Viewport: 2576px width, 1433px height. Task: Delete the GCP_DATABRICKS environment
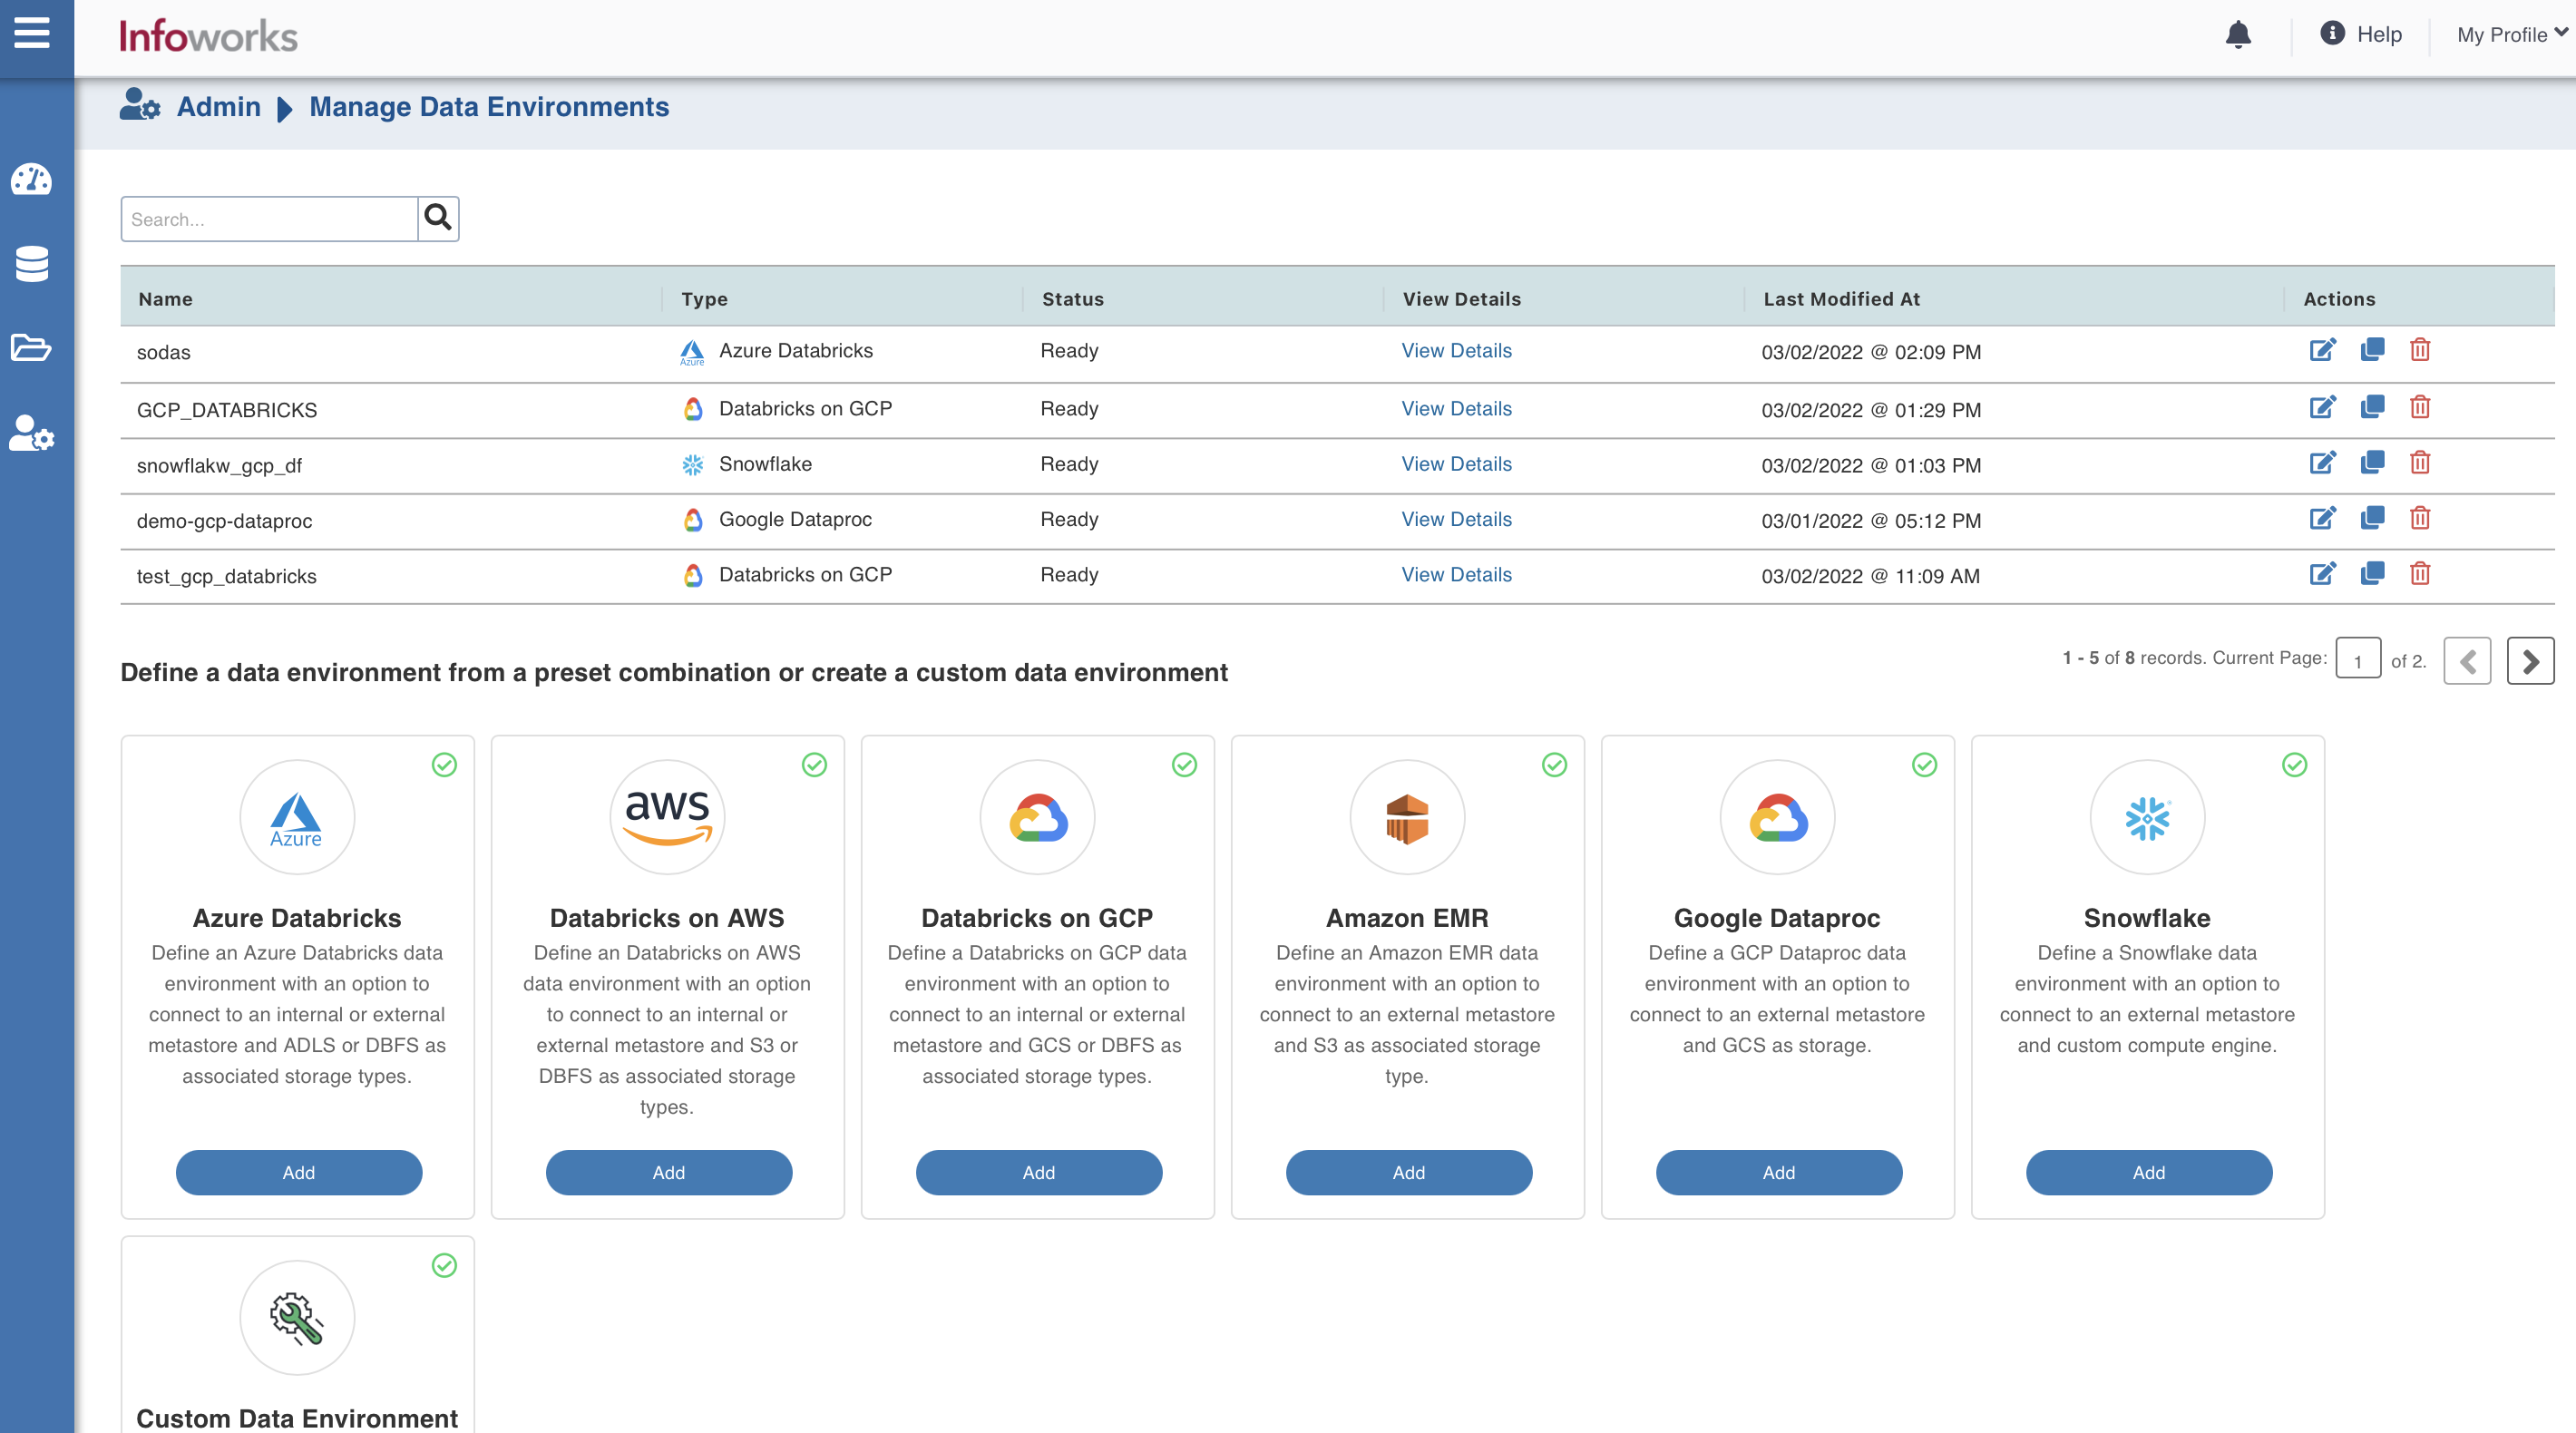click(x=2420, y=408)
